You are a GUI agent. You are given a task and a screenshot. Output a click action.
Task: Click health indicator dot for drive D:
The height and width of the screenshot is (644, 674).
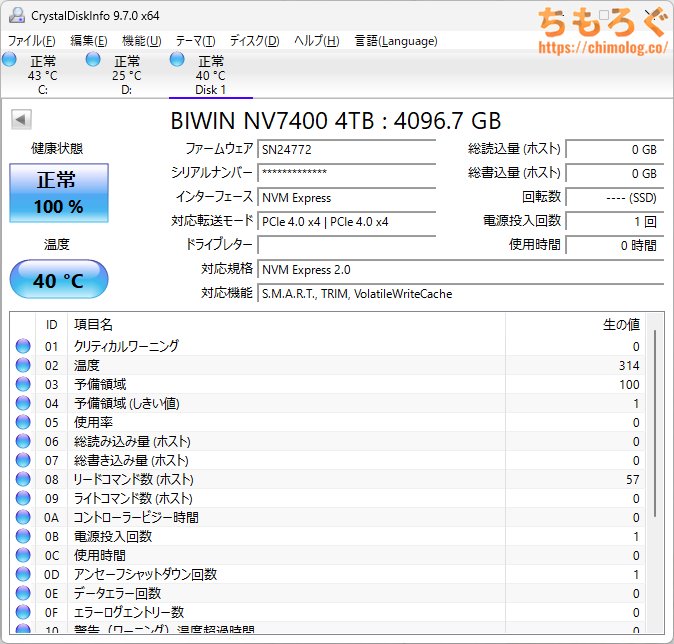tap(93, 59)
